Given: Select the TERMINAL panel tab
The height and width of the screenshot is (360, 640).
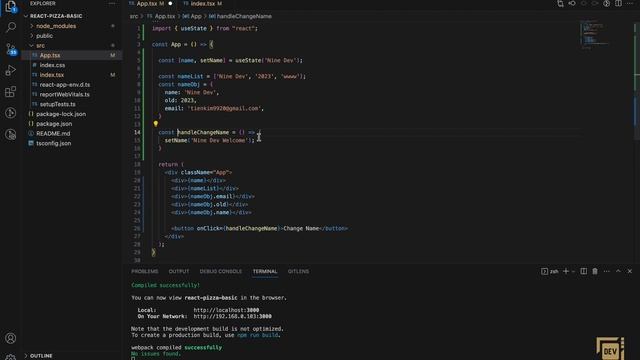Looking at the screenshot, I should [264, 271].
